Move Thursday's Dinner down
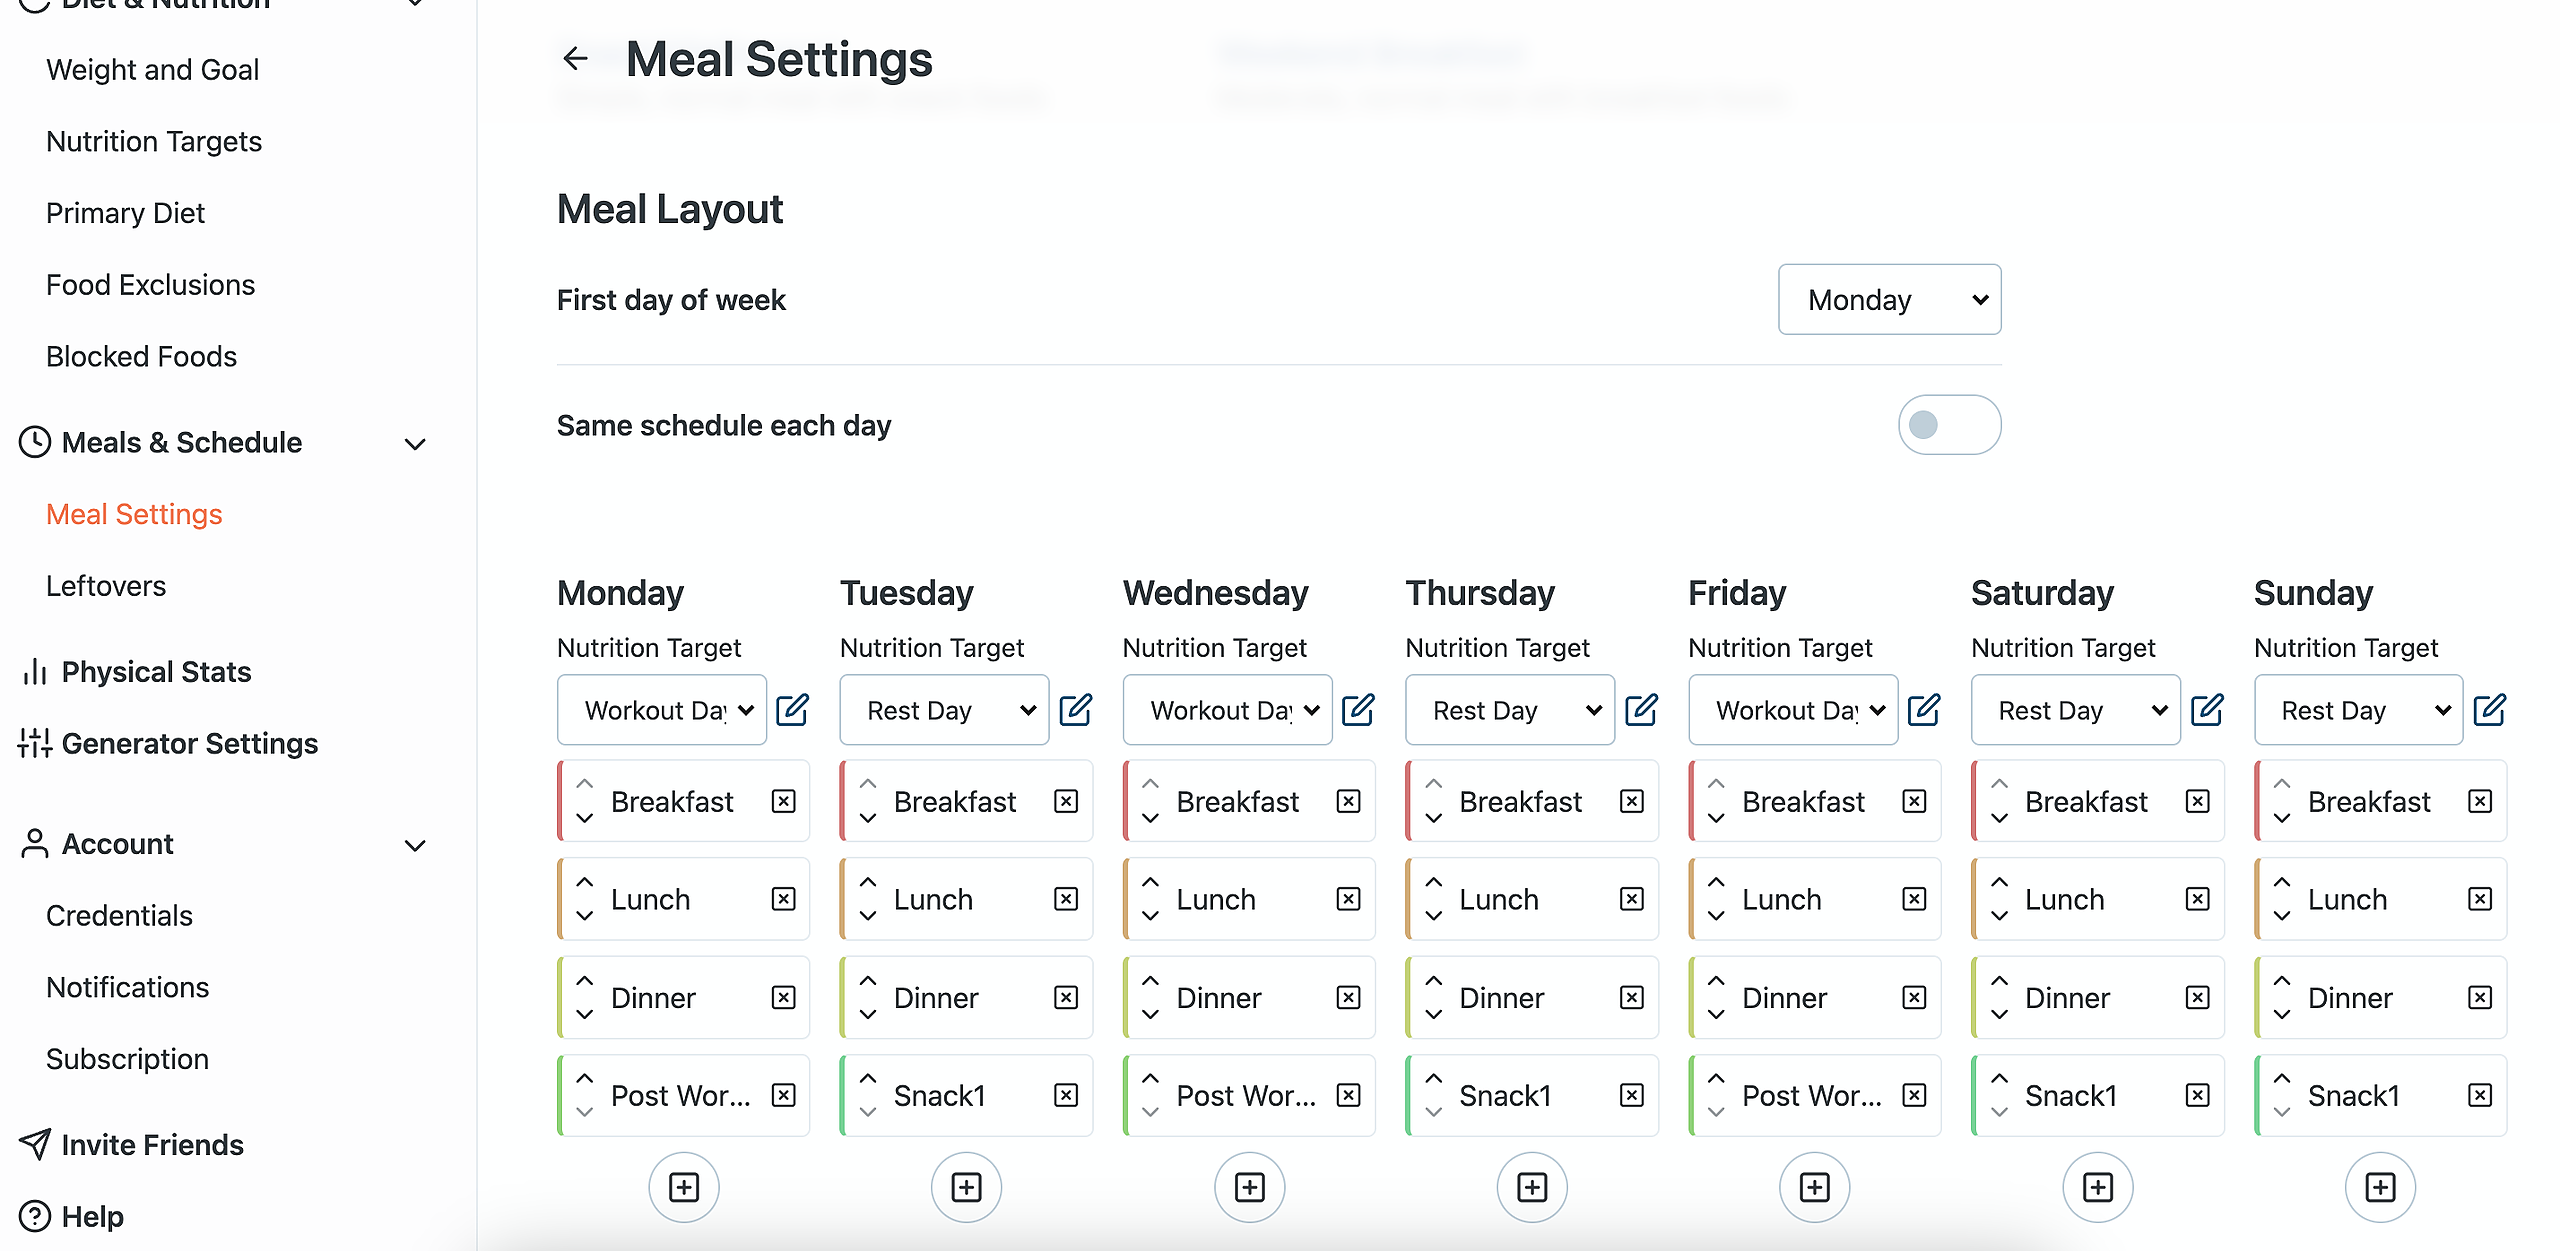 click(1434, 1014)
